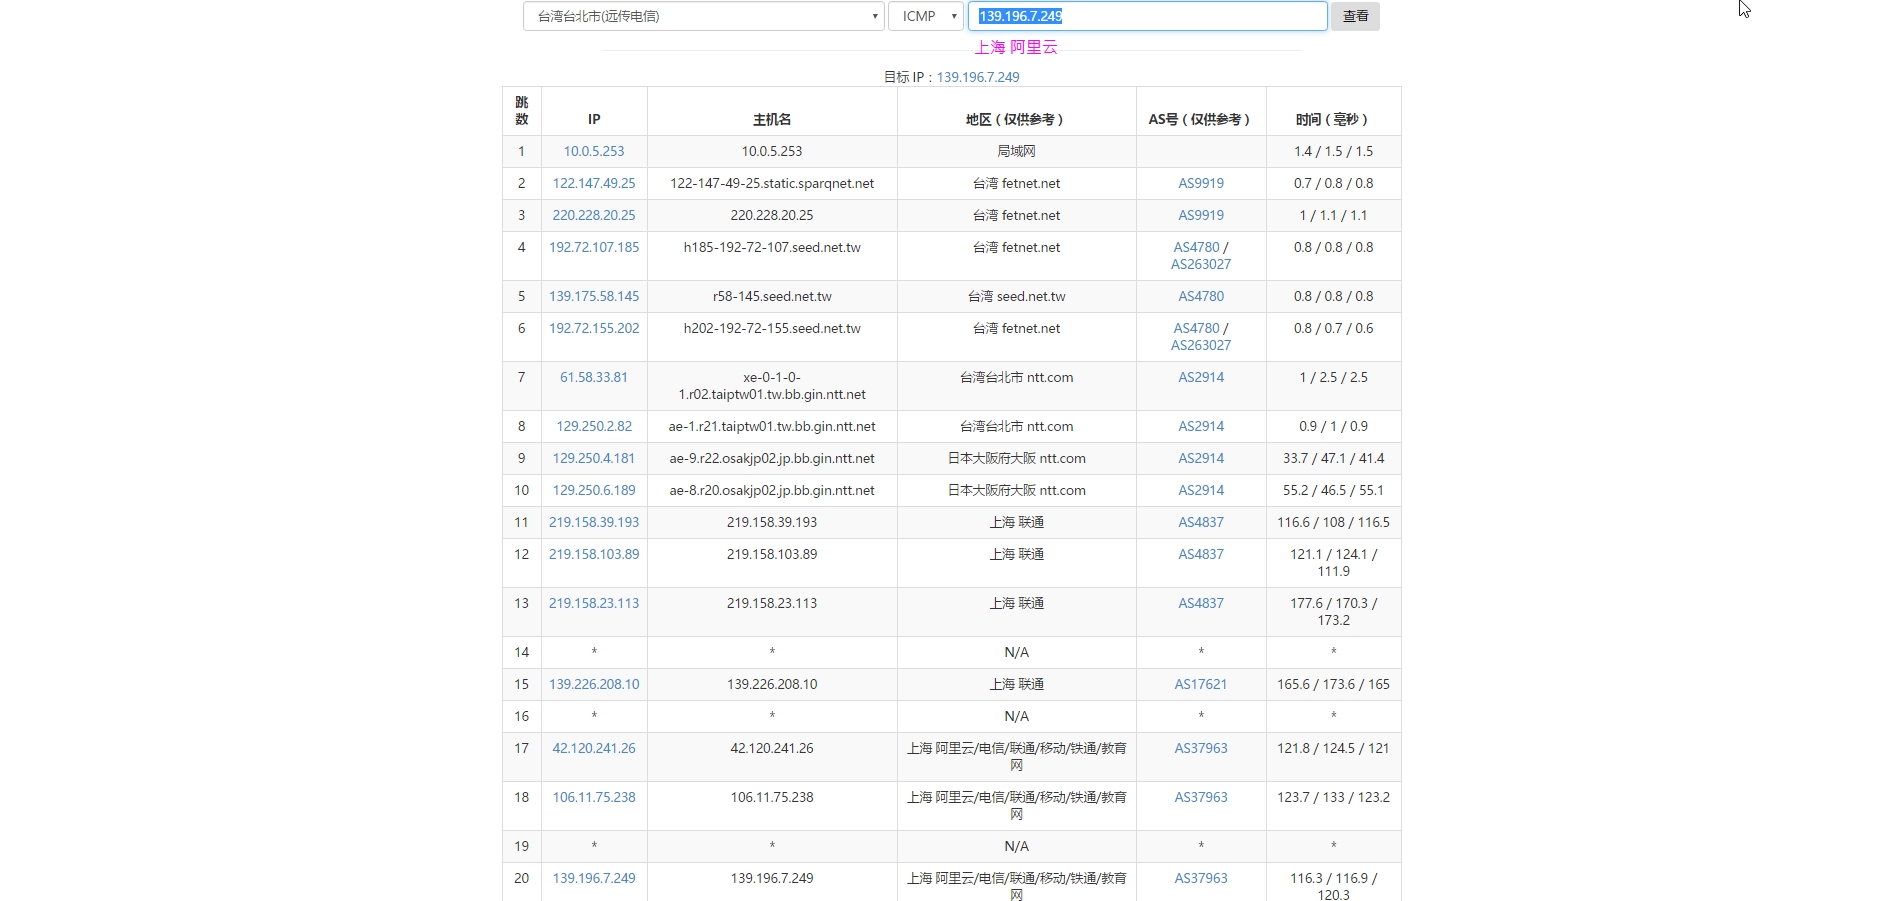Viewport: 1903px width, 901px height.
Task: Select hostname ae-9.r22.osakjp02.jp.bb.gin.ntt.net
Action: pos(772,458)
